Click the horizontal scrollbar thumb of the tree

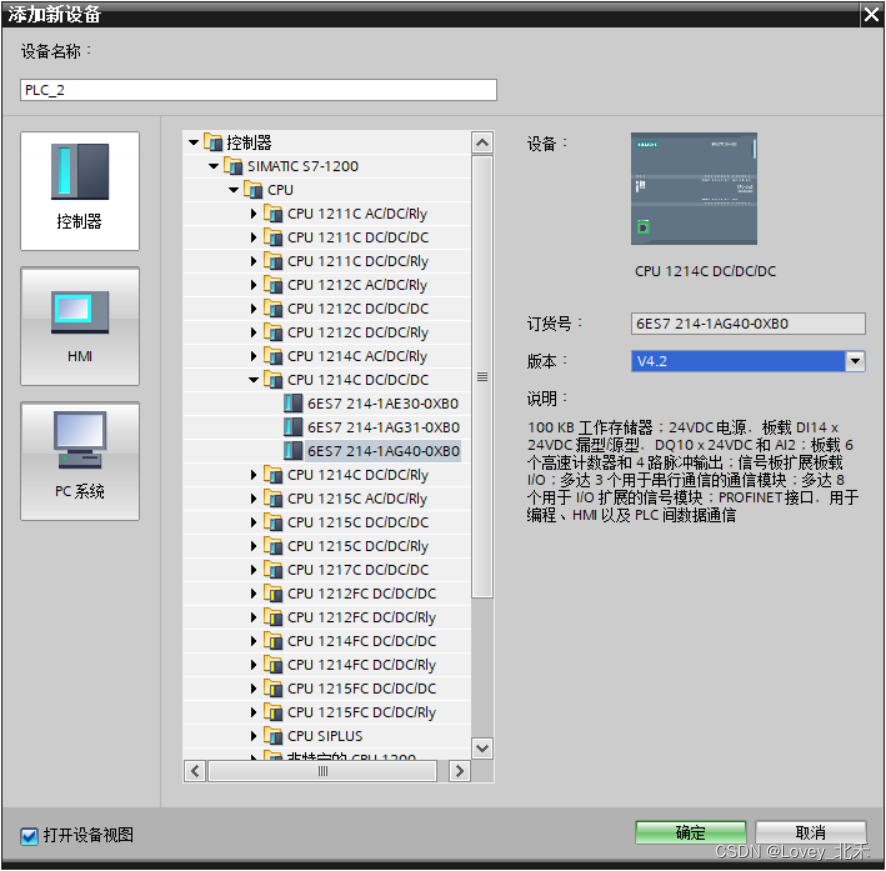coord(323,771)
